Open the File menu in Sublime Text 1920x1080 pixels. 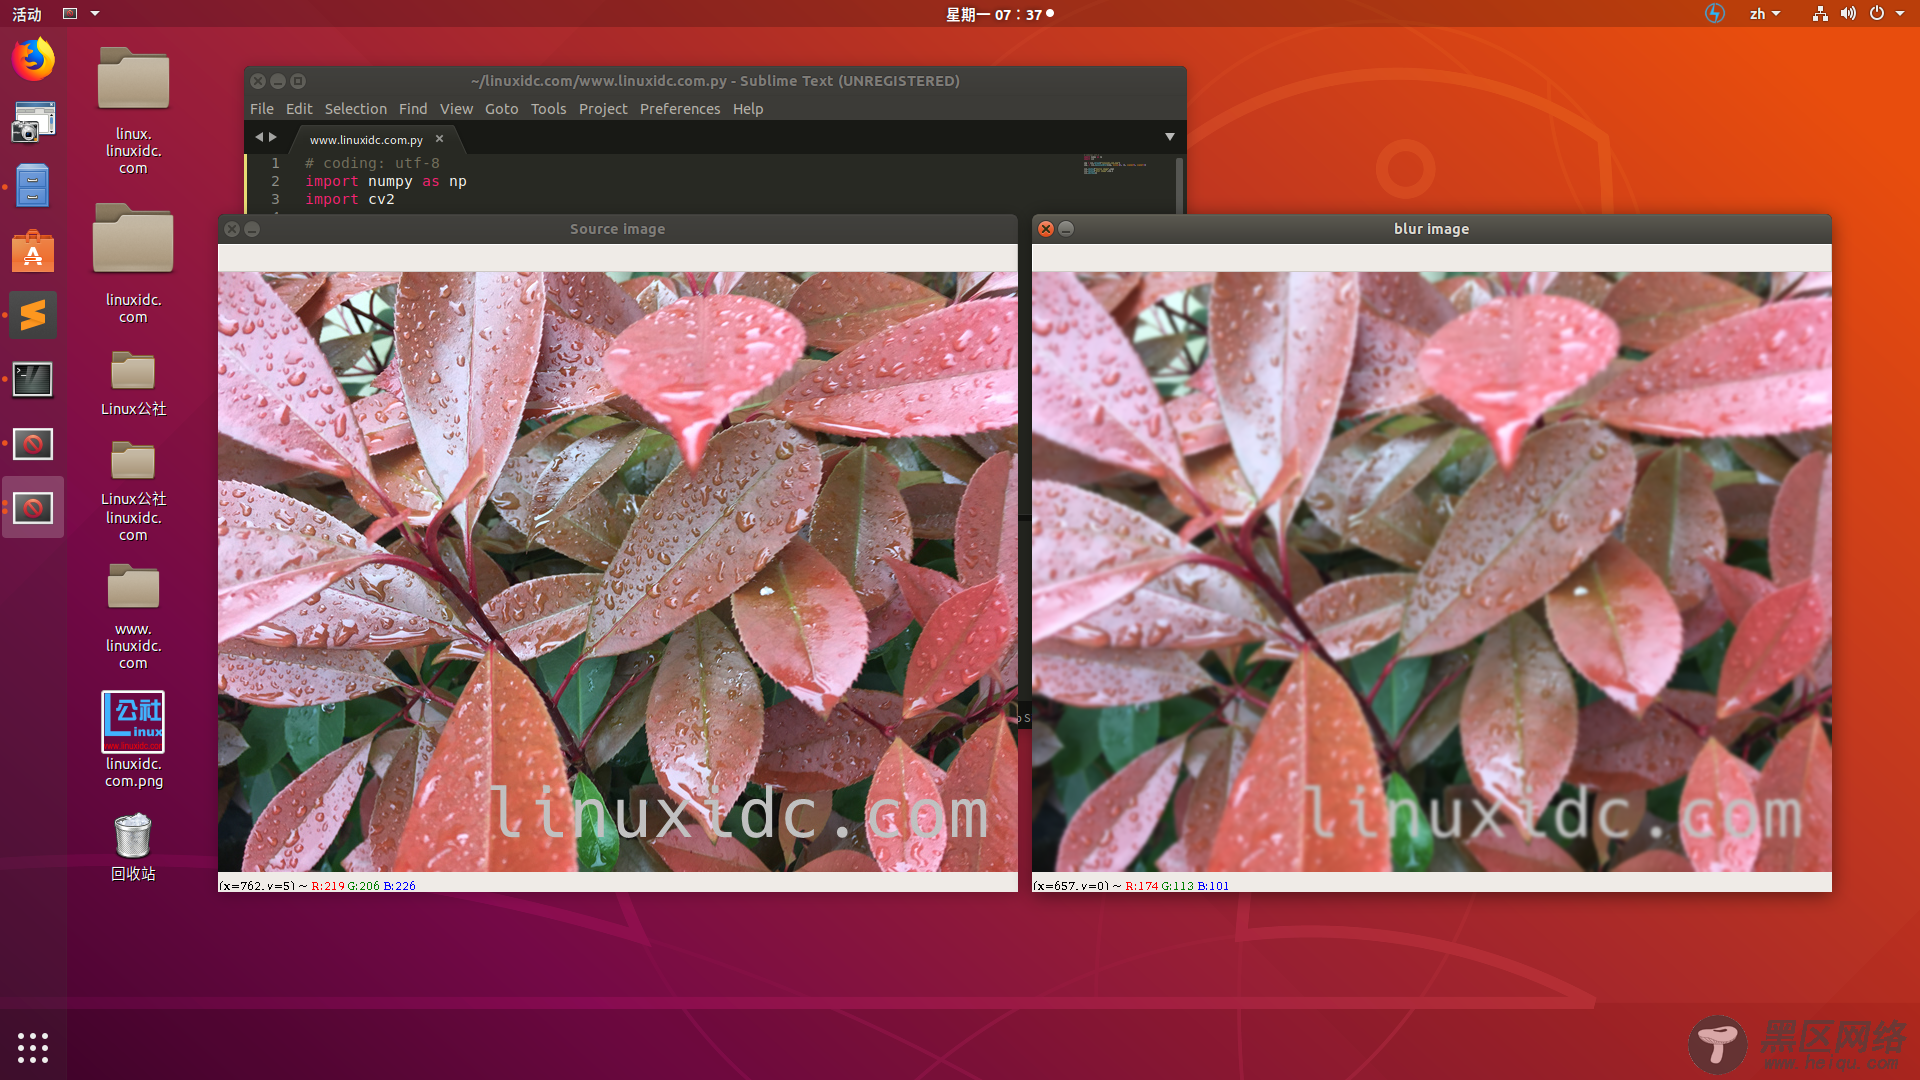(262, 109)
